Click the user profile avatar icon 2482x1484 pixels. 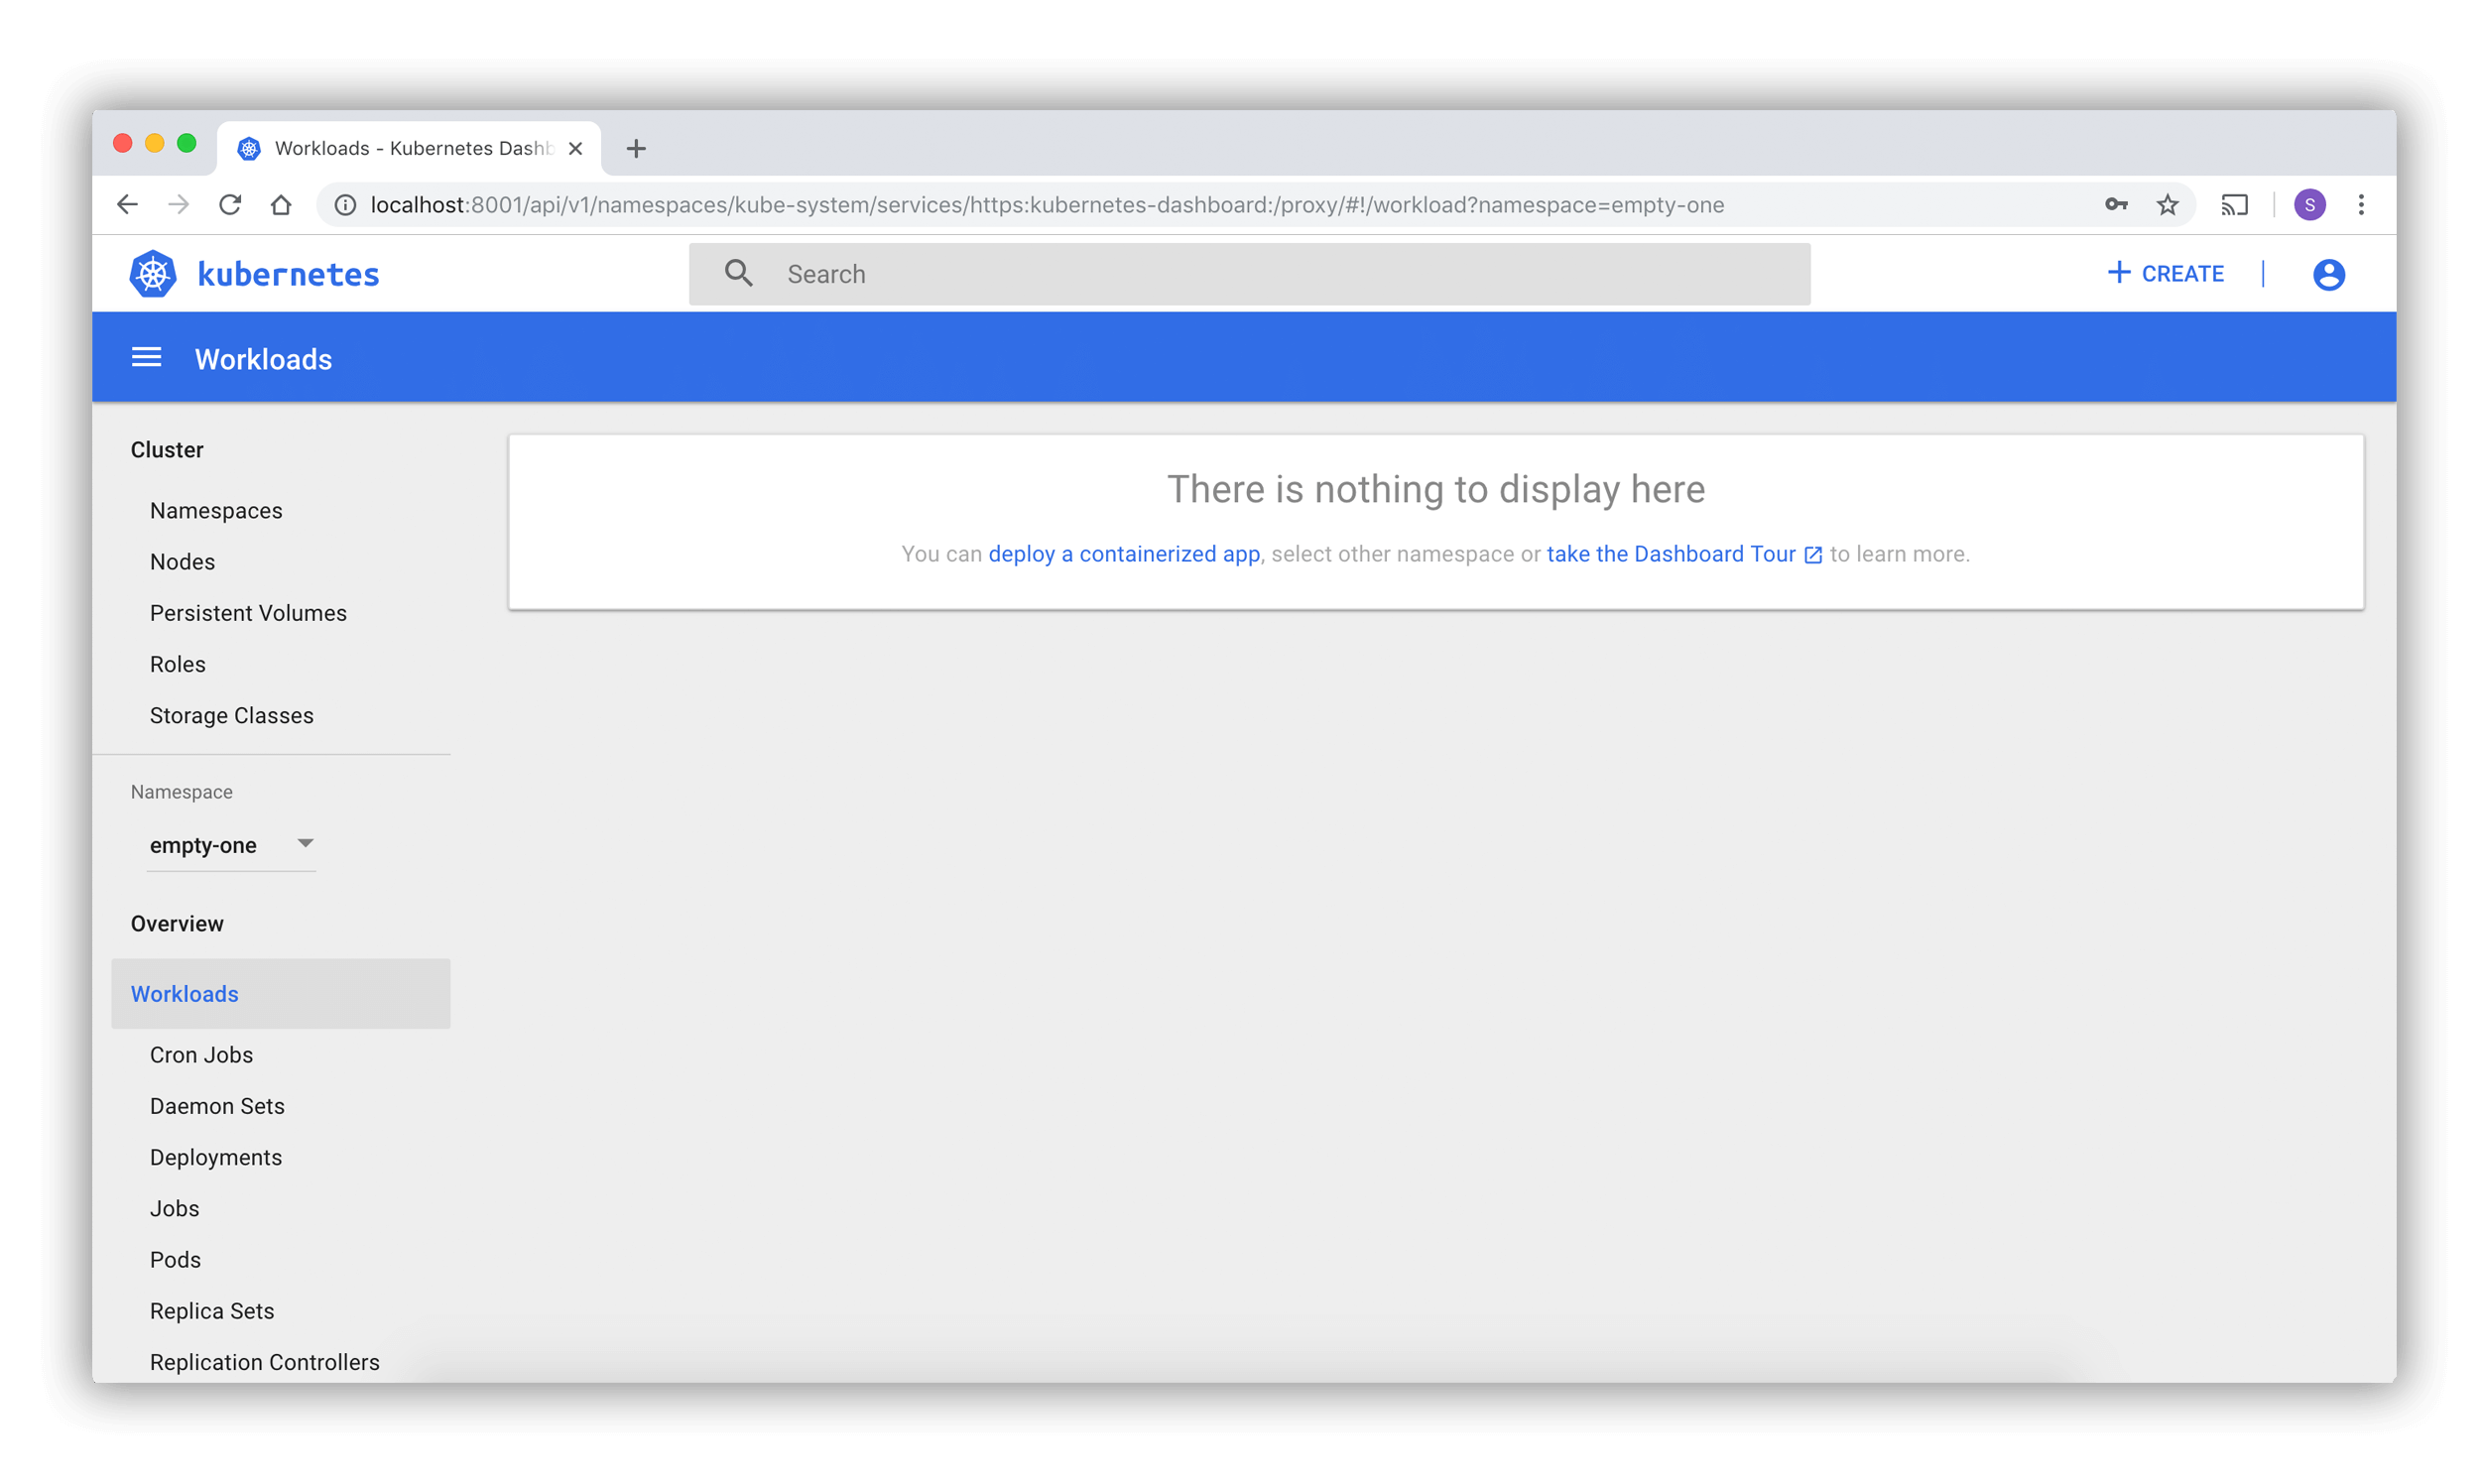[2328, 274]
